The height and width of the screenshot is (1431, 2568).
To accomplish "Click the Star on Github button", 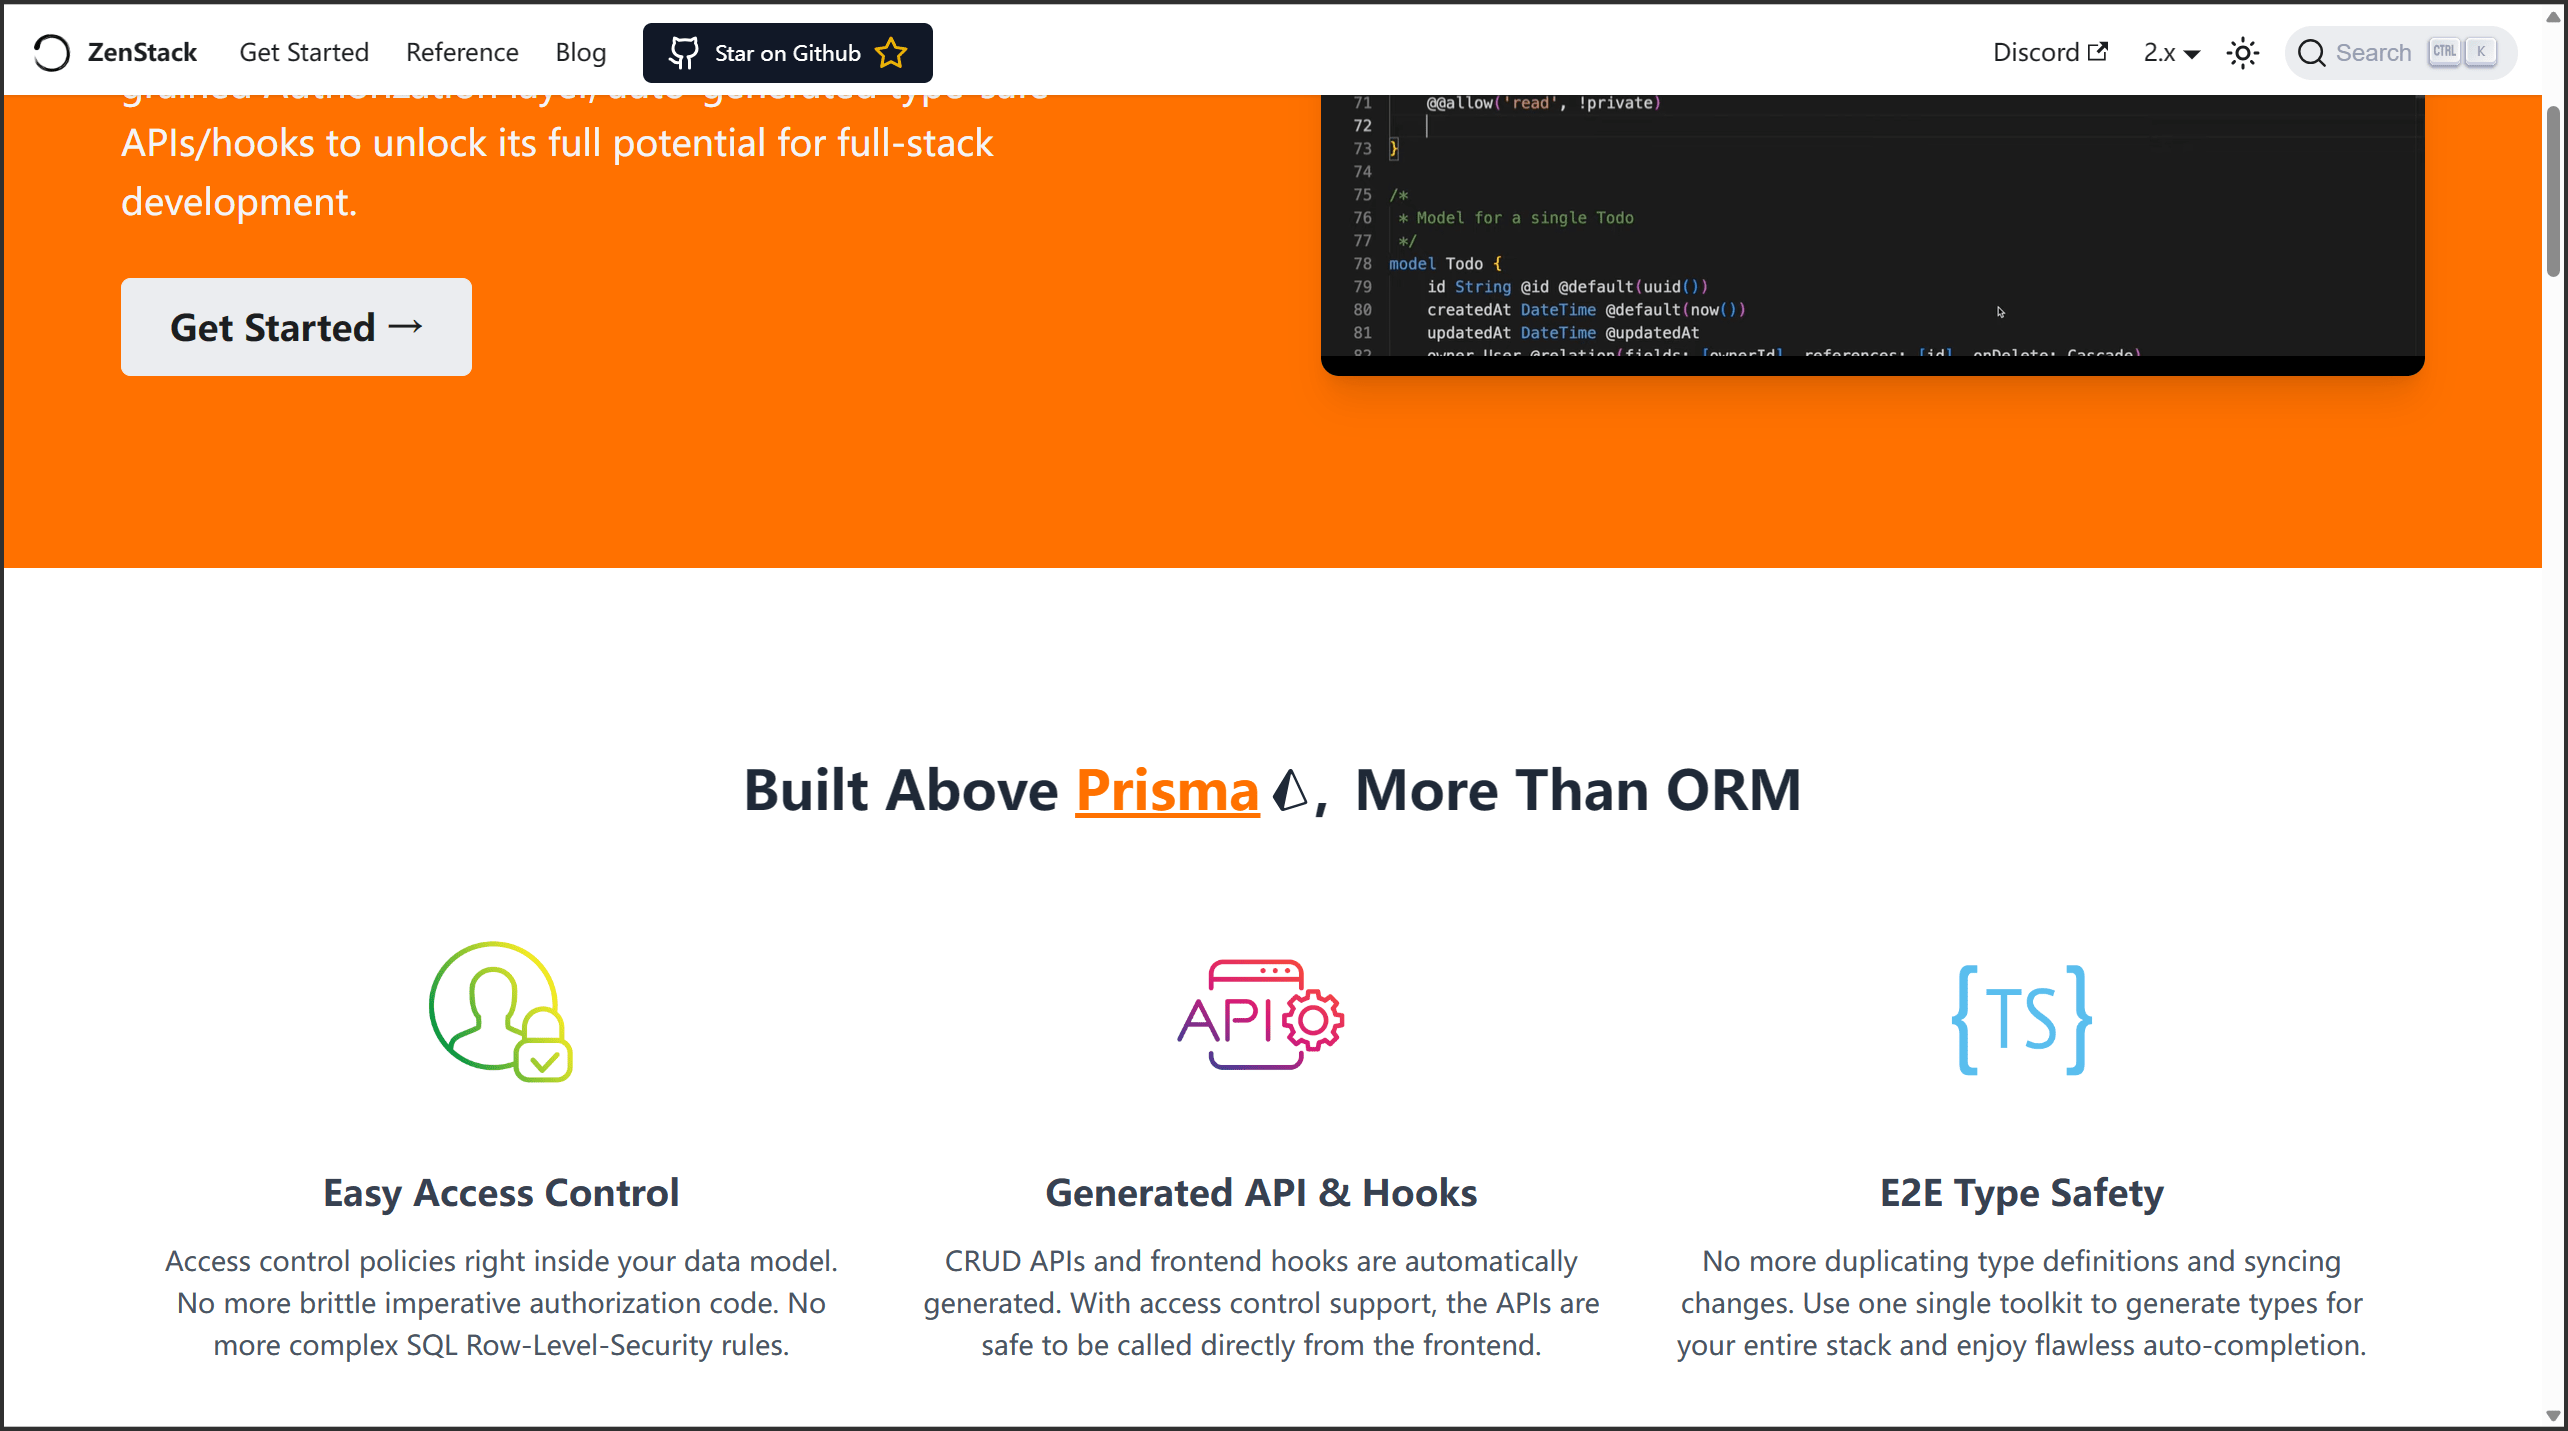I will pyautogui.click(x=788, y=53).
